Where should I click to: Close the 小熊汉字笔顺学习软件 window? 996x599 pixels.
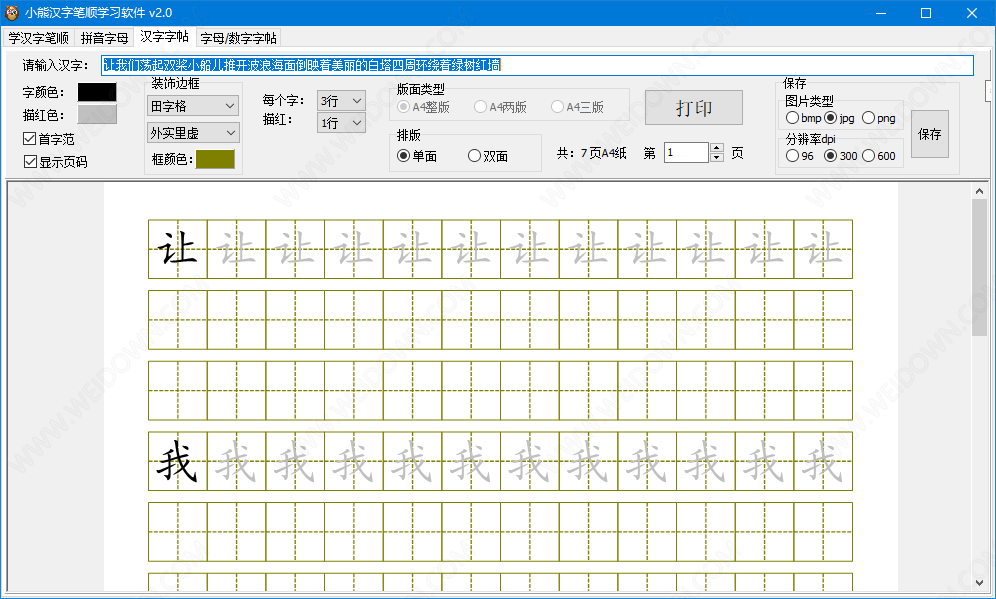[x=972, y=13]
